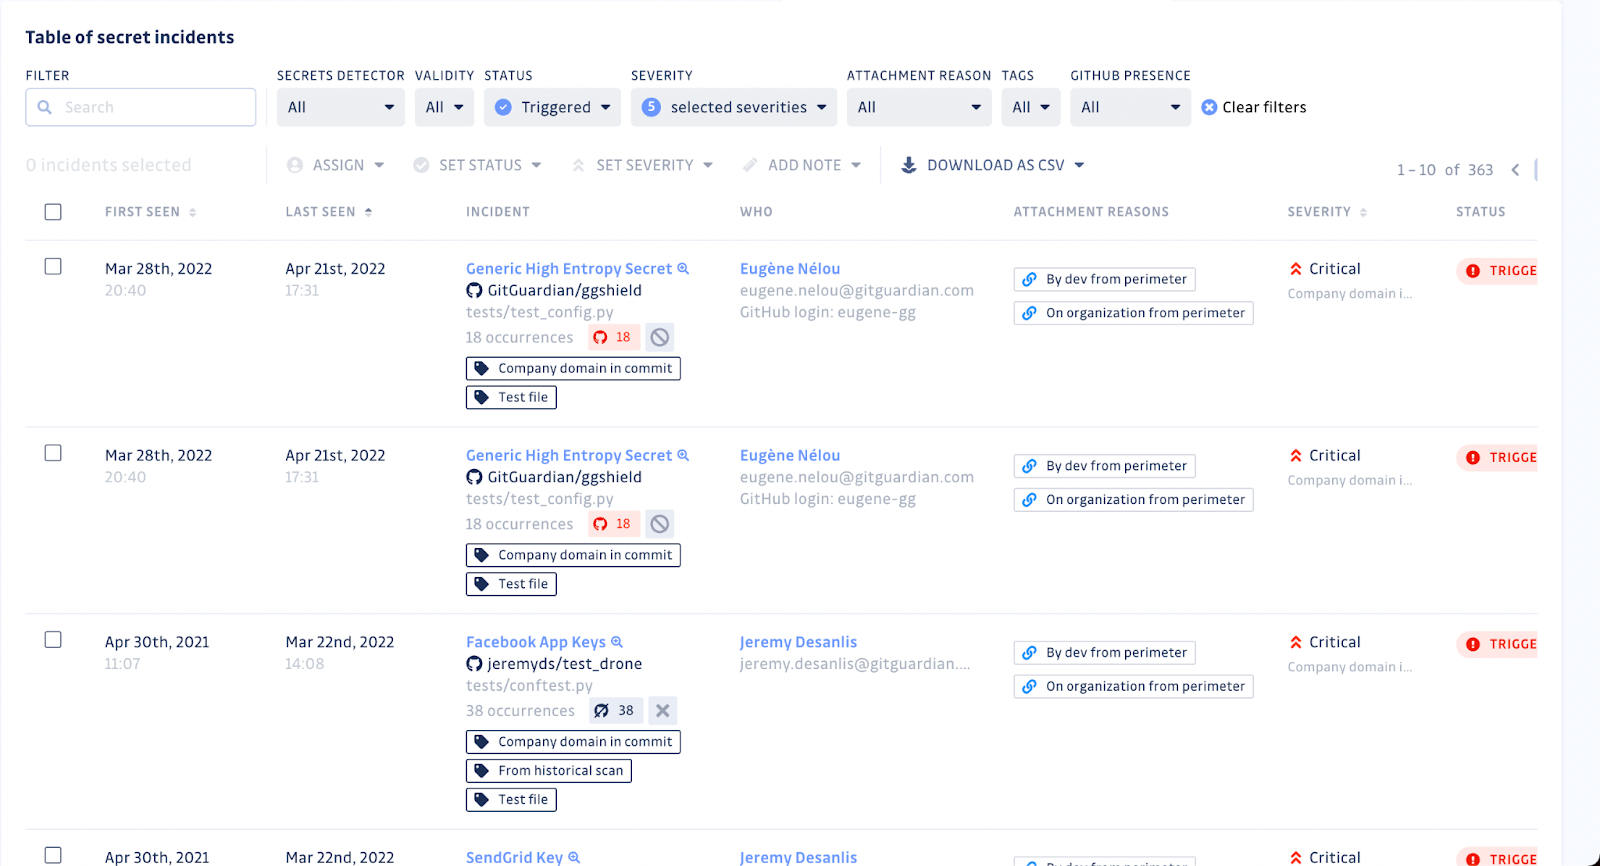This screenshot has height=866, width=1600.
Task: Check the Facebook App Keys incident row
Action: tap(53, 640)
